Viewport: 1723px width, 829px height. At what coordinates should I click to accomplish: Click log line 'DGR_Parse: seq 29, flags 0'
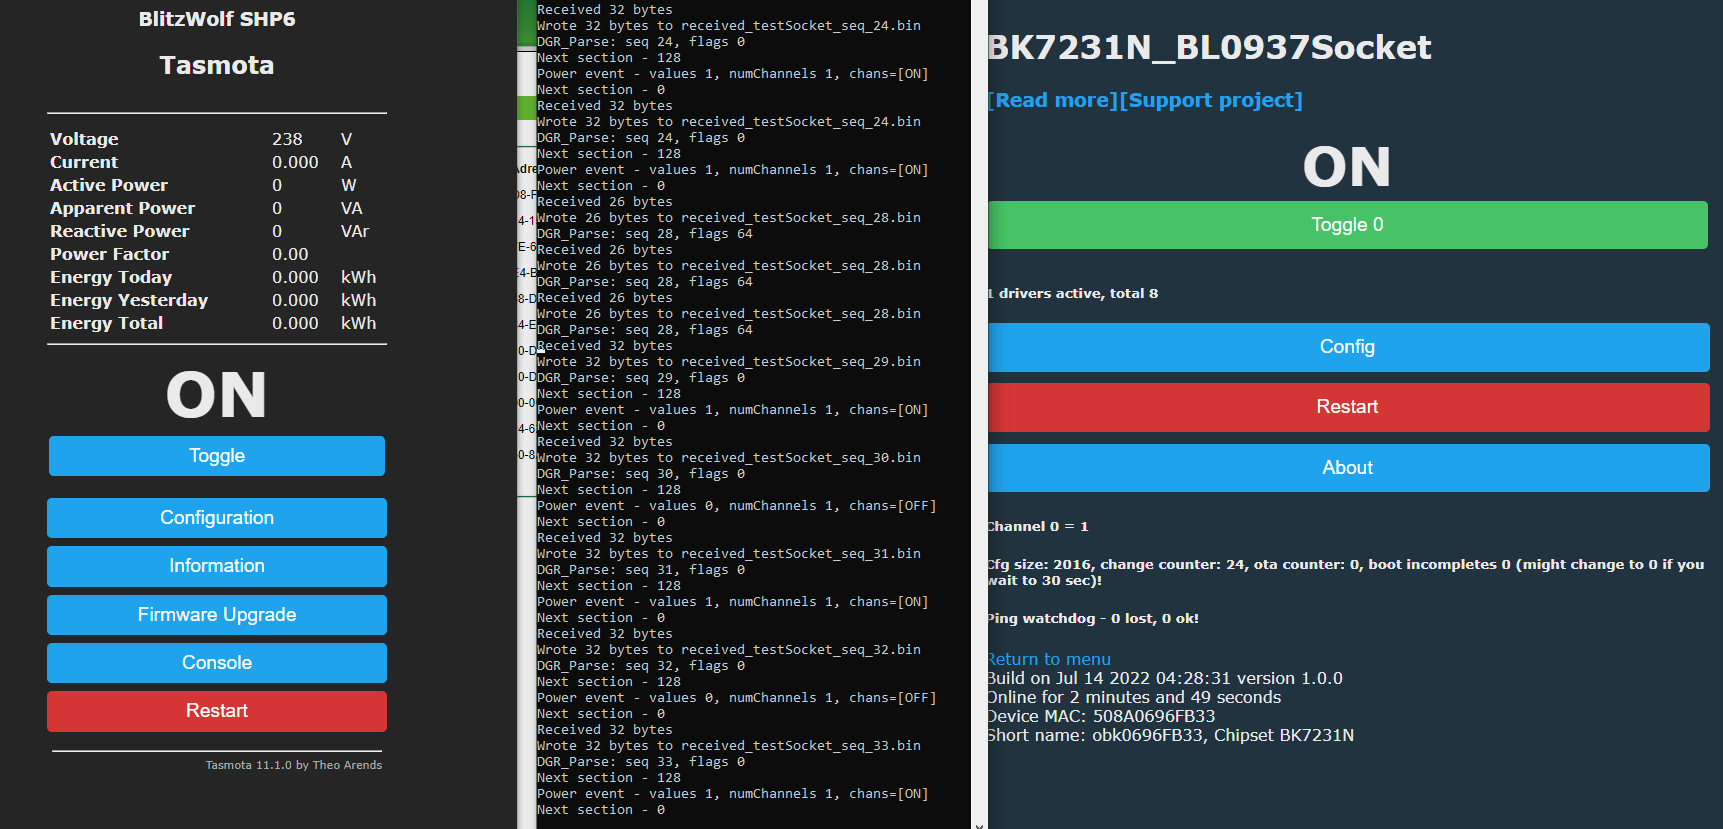pyautogui.click(x=641, y=378)
